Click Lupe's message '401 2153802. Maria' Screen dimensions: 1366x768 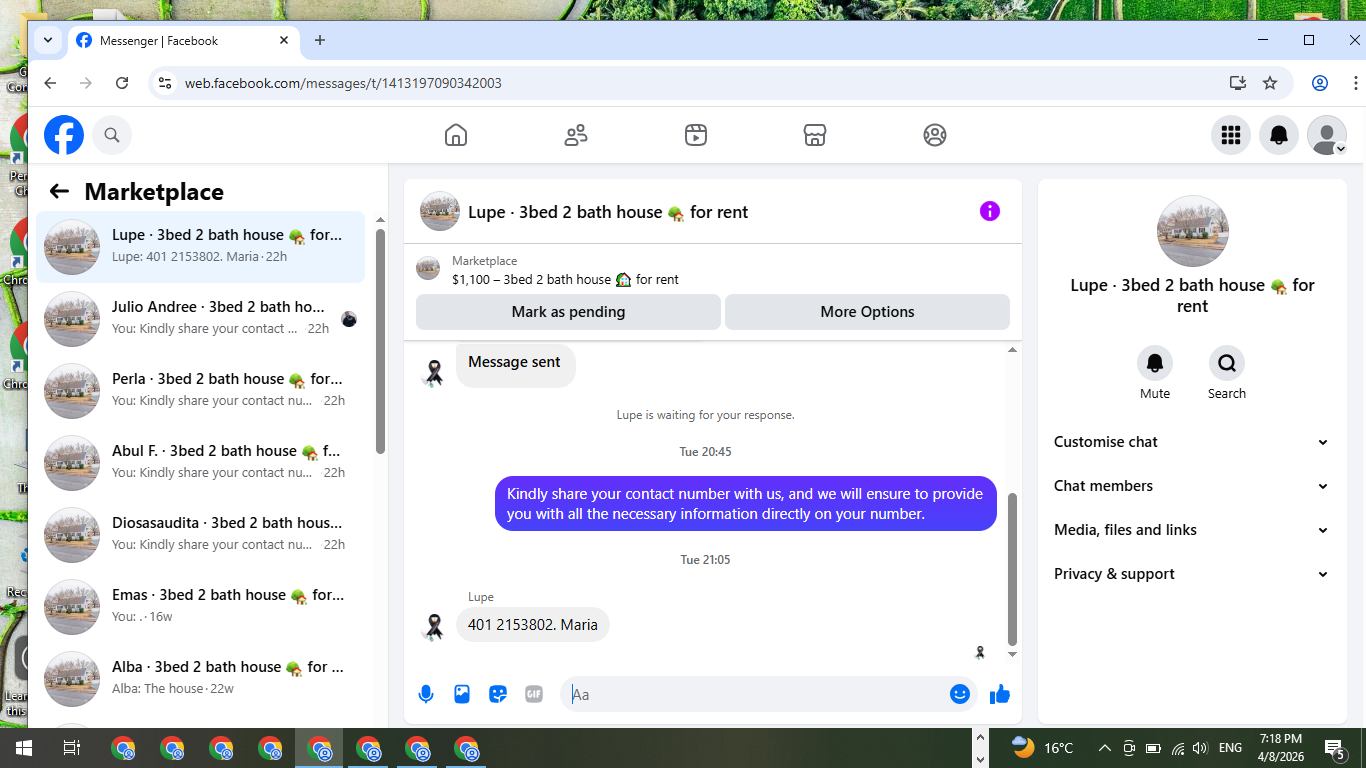(533, 625)
